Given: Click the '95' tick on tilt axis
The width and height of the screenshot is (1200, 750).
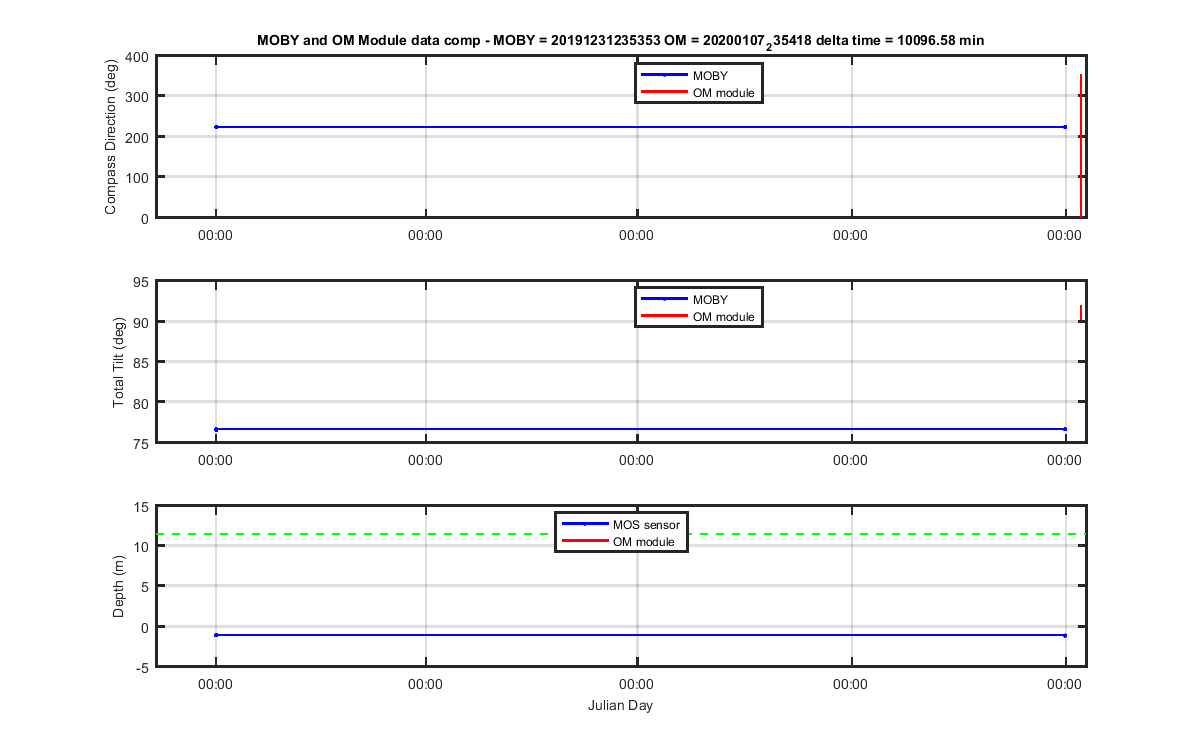Looking at the screenshot, I should (142, 282).
